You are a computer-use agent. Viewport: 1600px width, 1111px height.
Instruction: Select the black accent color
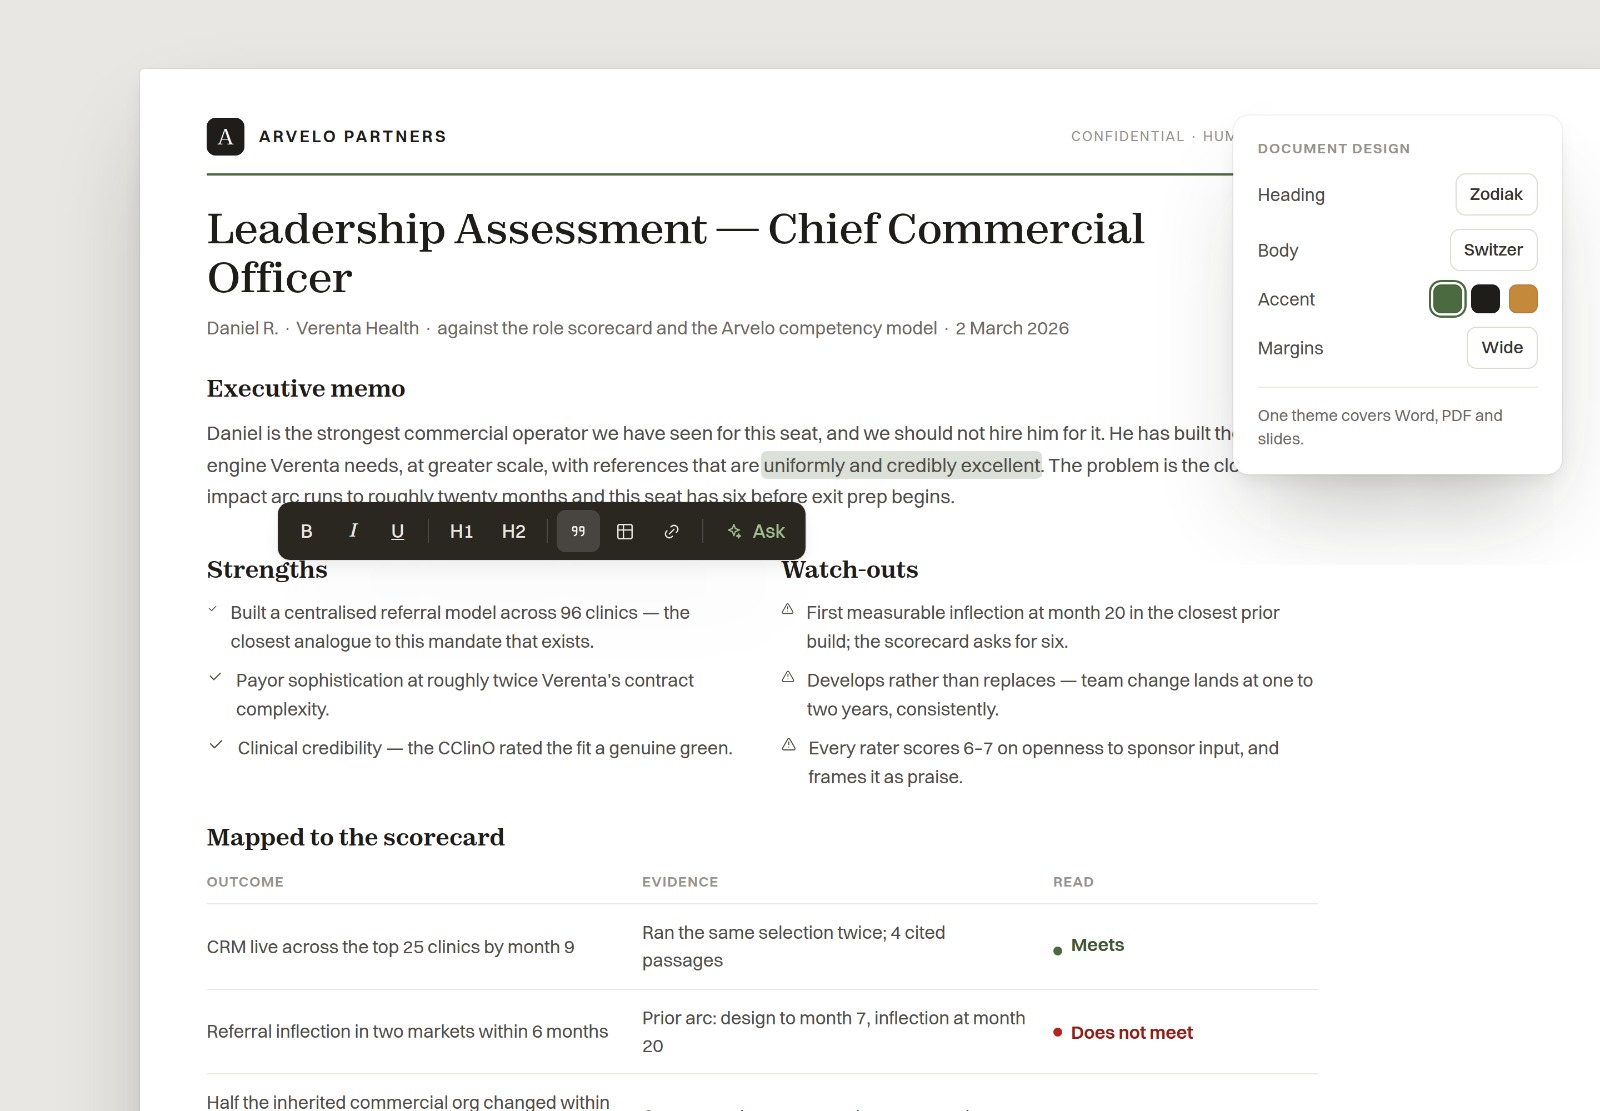1485,299
